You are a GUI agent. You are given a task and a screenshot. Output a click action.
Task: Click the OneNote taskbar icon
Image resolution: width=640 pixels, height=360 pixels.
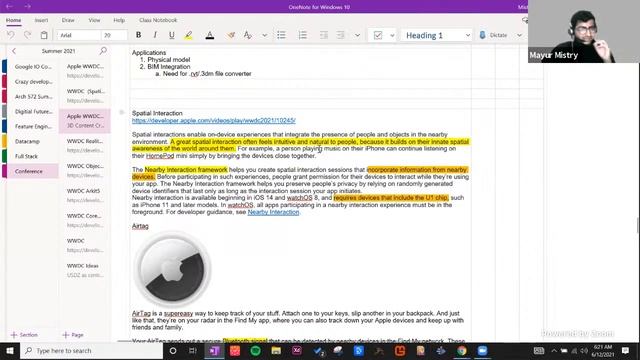tap(214, 351)
